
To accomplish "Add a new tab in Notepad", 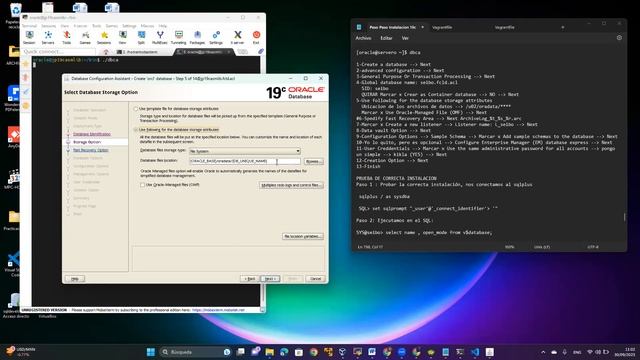I will [x=562, y=27].
